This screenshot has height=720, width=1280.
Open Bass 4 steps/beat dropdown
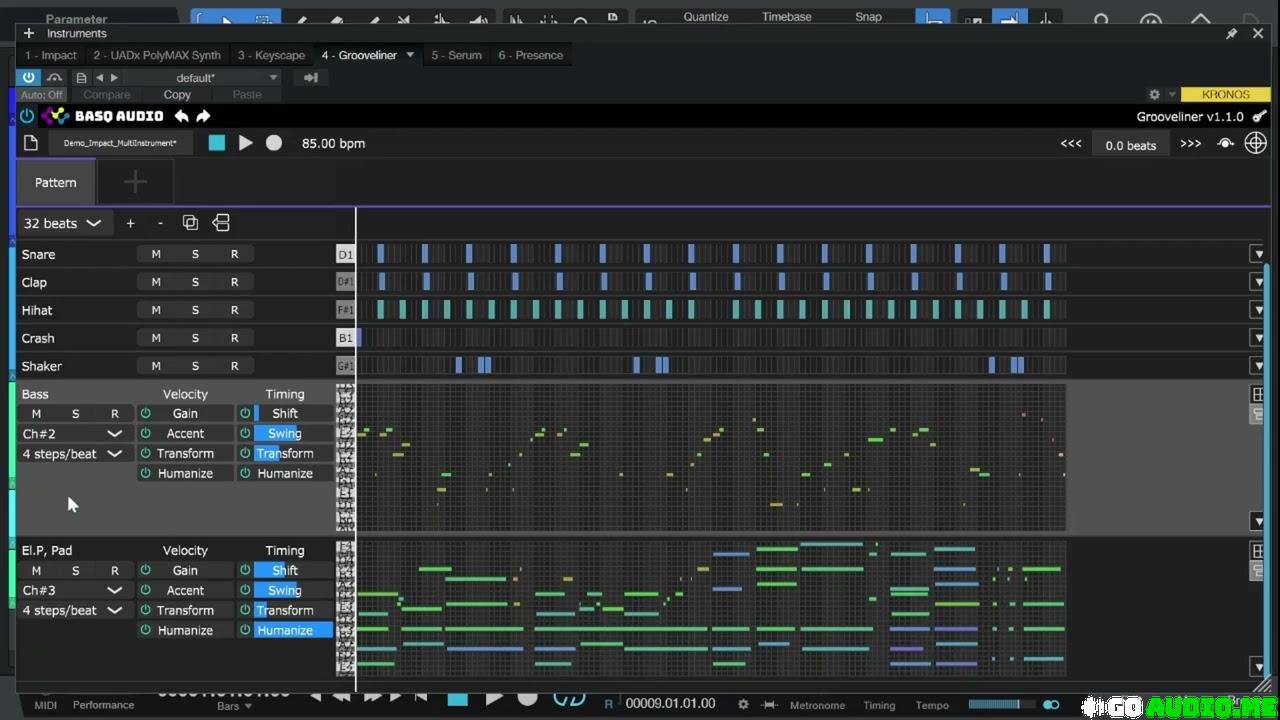[x=72, y=453]
